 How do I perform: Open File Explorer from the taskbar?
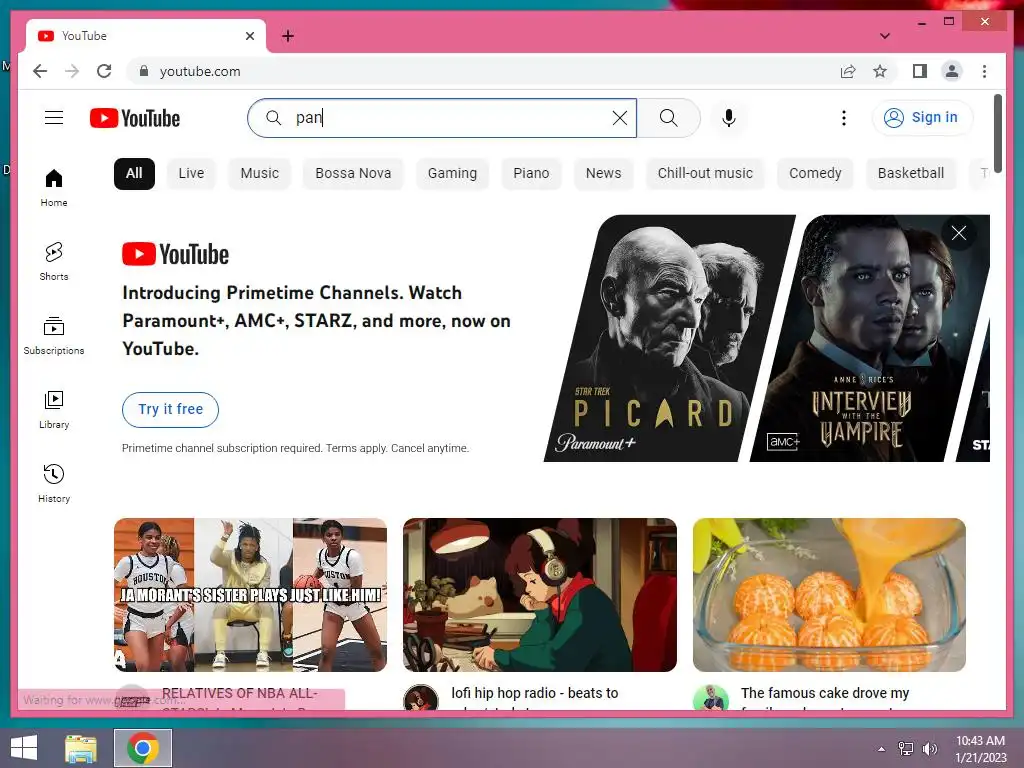[x=81, y=748]
